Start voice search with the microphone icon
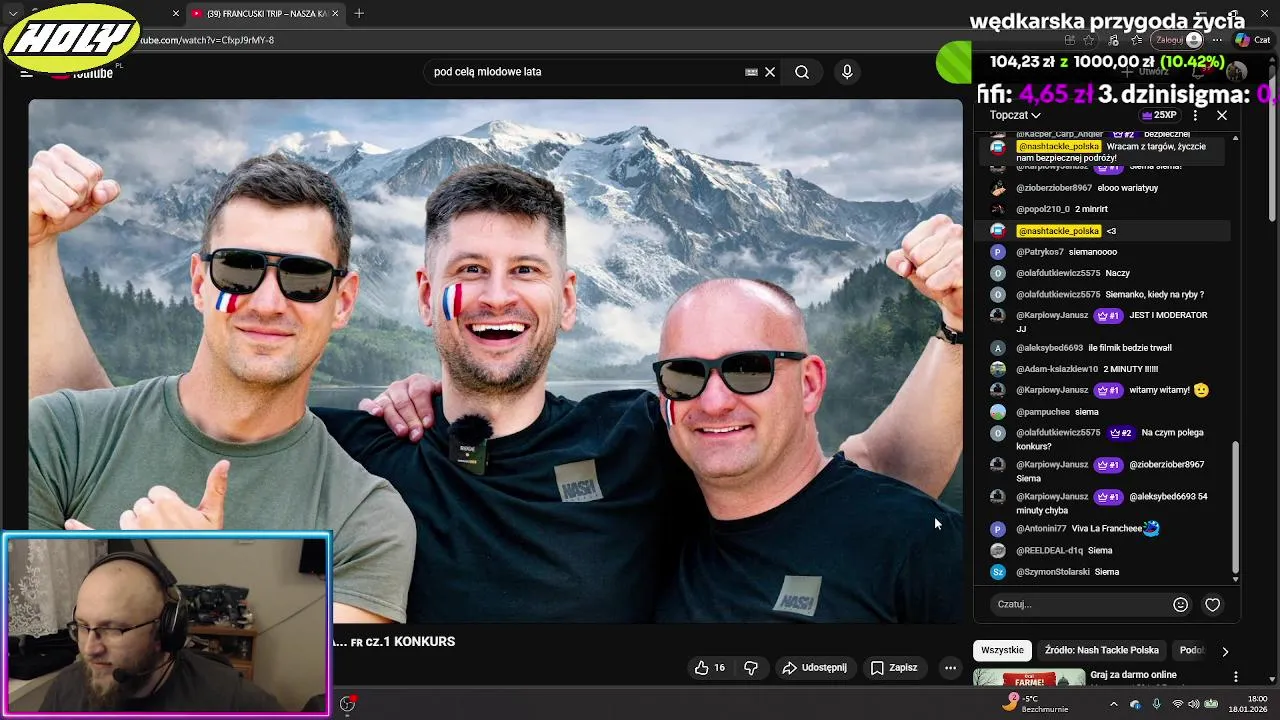 pos(847,72)
